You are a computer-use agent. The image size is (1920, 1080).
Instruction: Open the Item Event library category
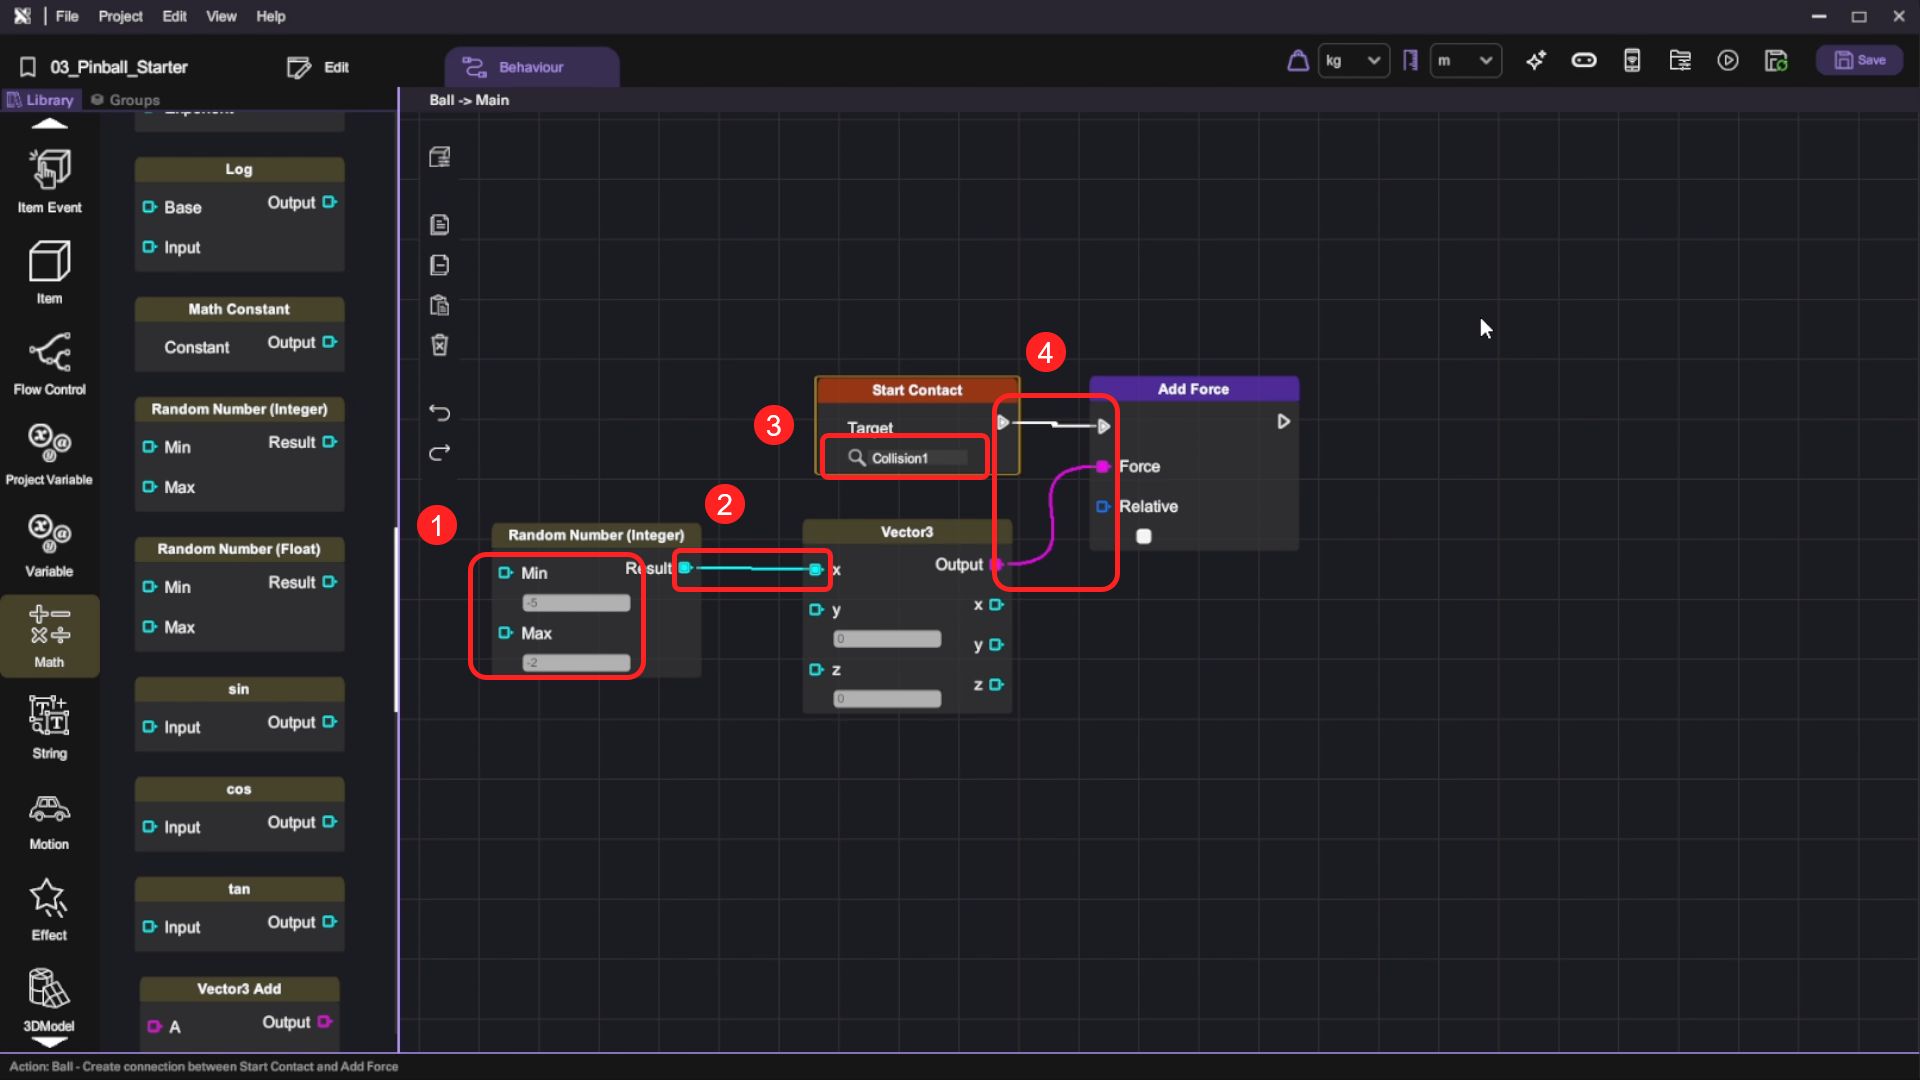[49, 180]
